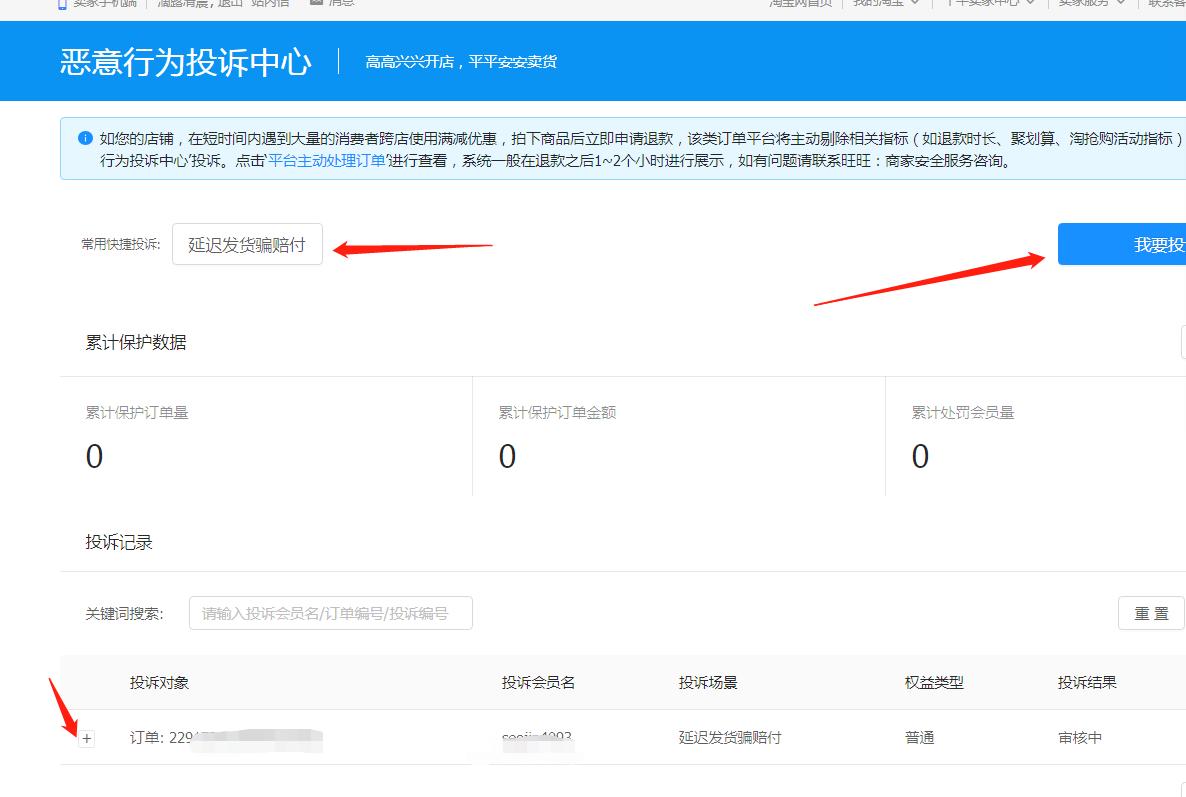
Task: Click the order number starting with 2294
Action: [x=200, y=738]
